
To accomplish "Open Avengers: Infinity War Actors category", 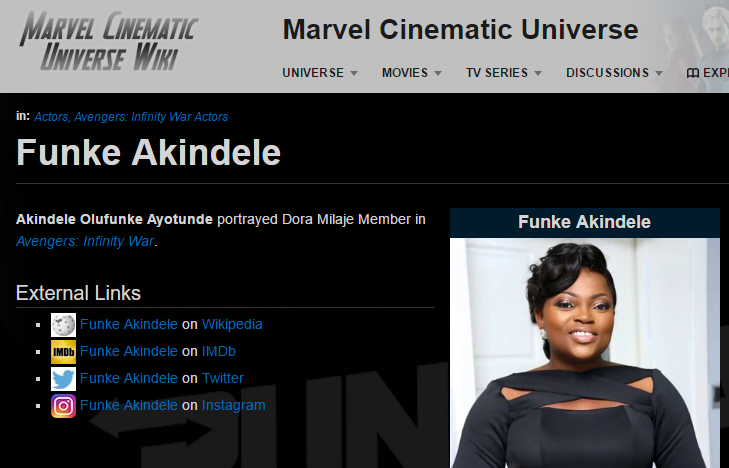I will point(151,117).
